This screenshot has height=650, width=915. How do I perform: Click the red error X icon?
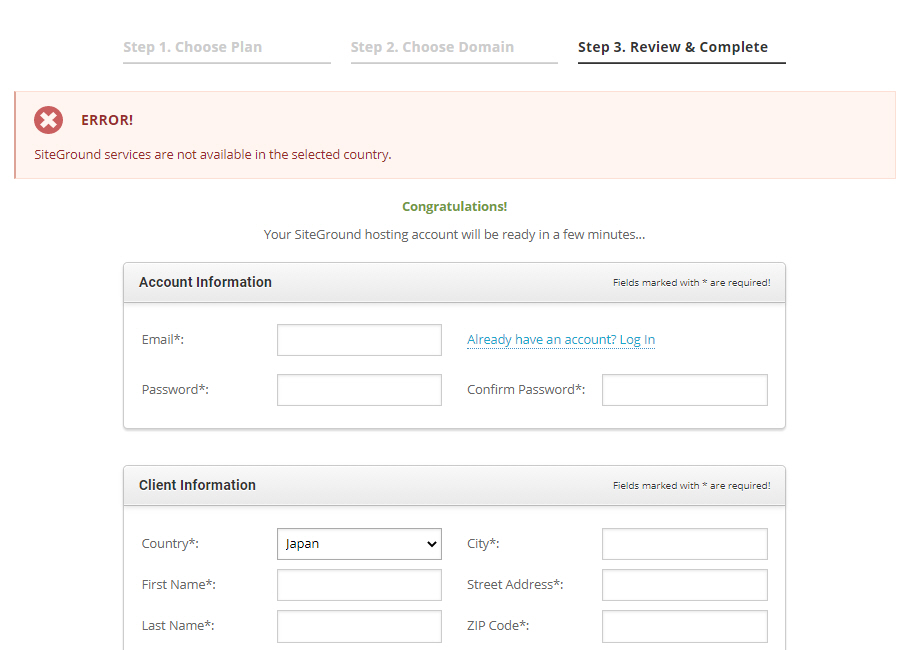[48, 120]
